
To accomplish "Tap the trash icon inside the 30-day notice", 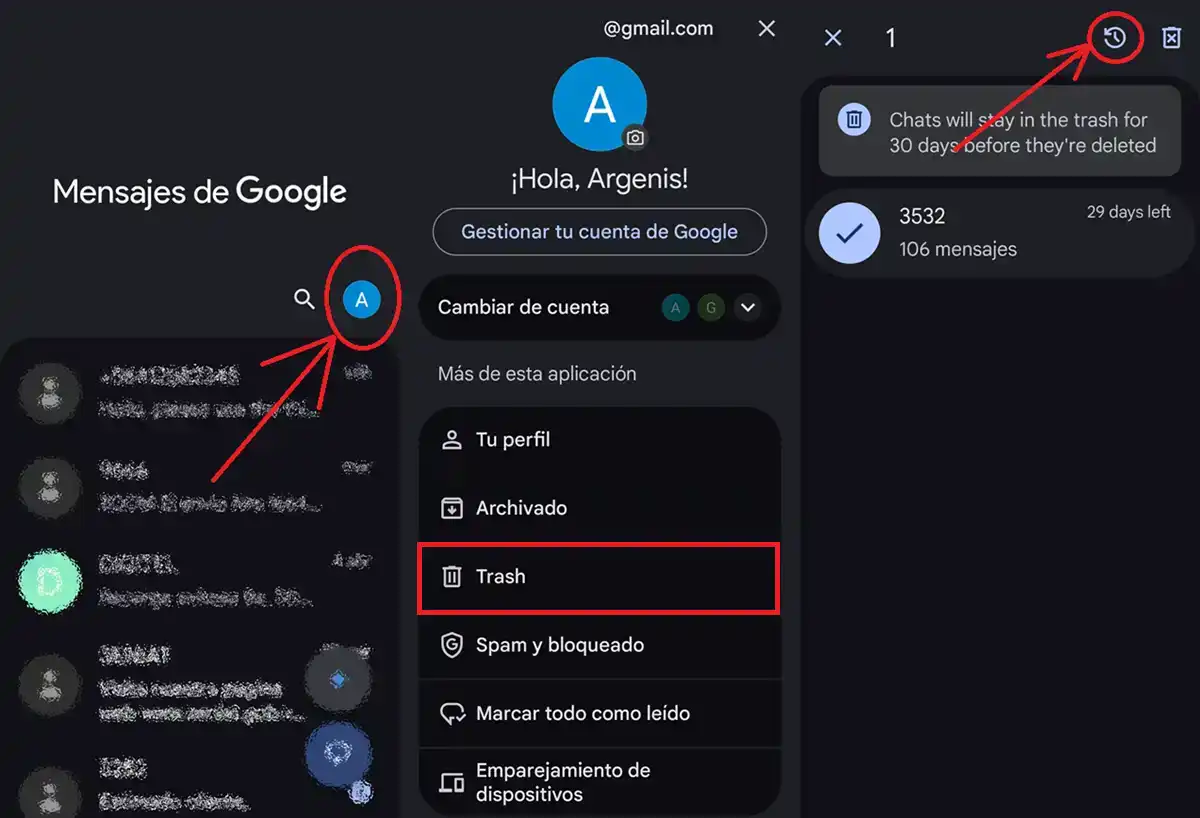I will 854,119.
